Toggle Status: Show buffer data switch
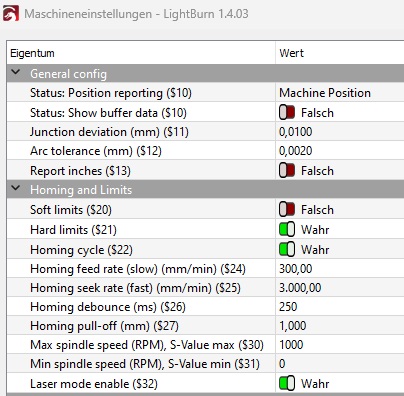404x396 pixels. click(287, 113)
